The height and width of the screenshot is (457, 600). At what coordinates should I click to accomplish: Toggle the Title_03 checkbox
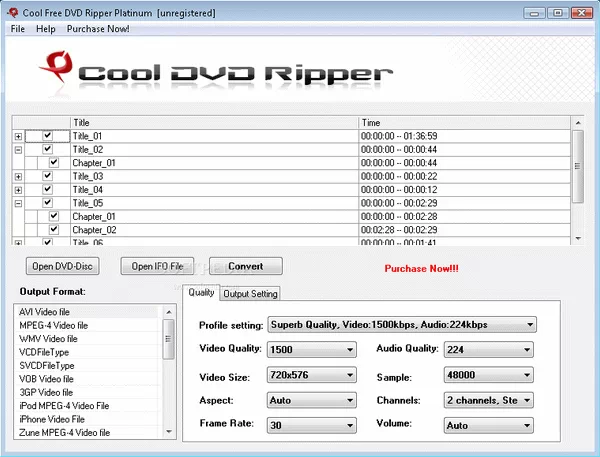[47, 176]
